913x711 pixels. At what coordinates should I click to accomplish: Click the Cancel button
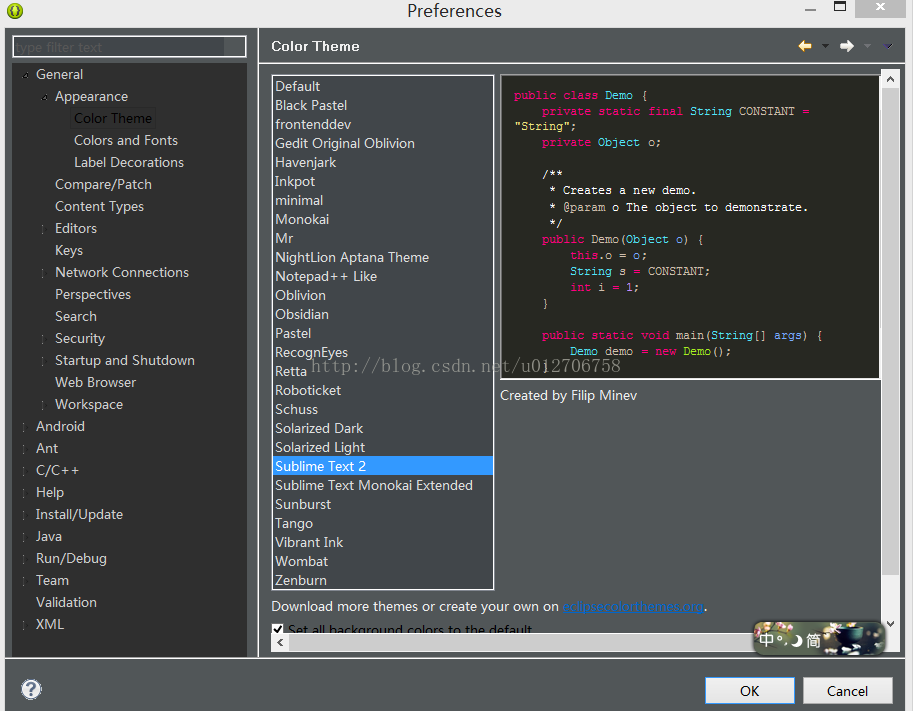tap(847, 691)
